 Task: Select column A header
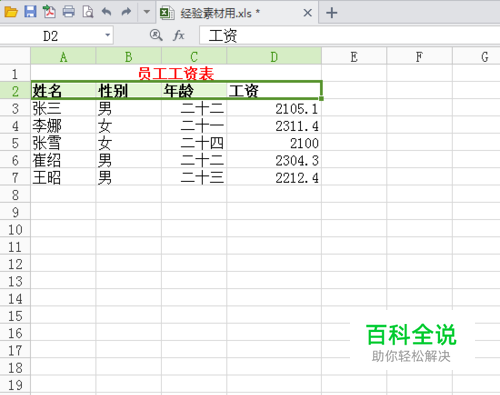(x=63, y=57)
